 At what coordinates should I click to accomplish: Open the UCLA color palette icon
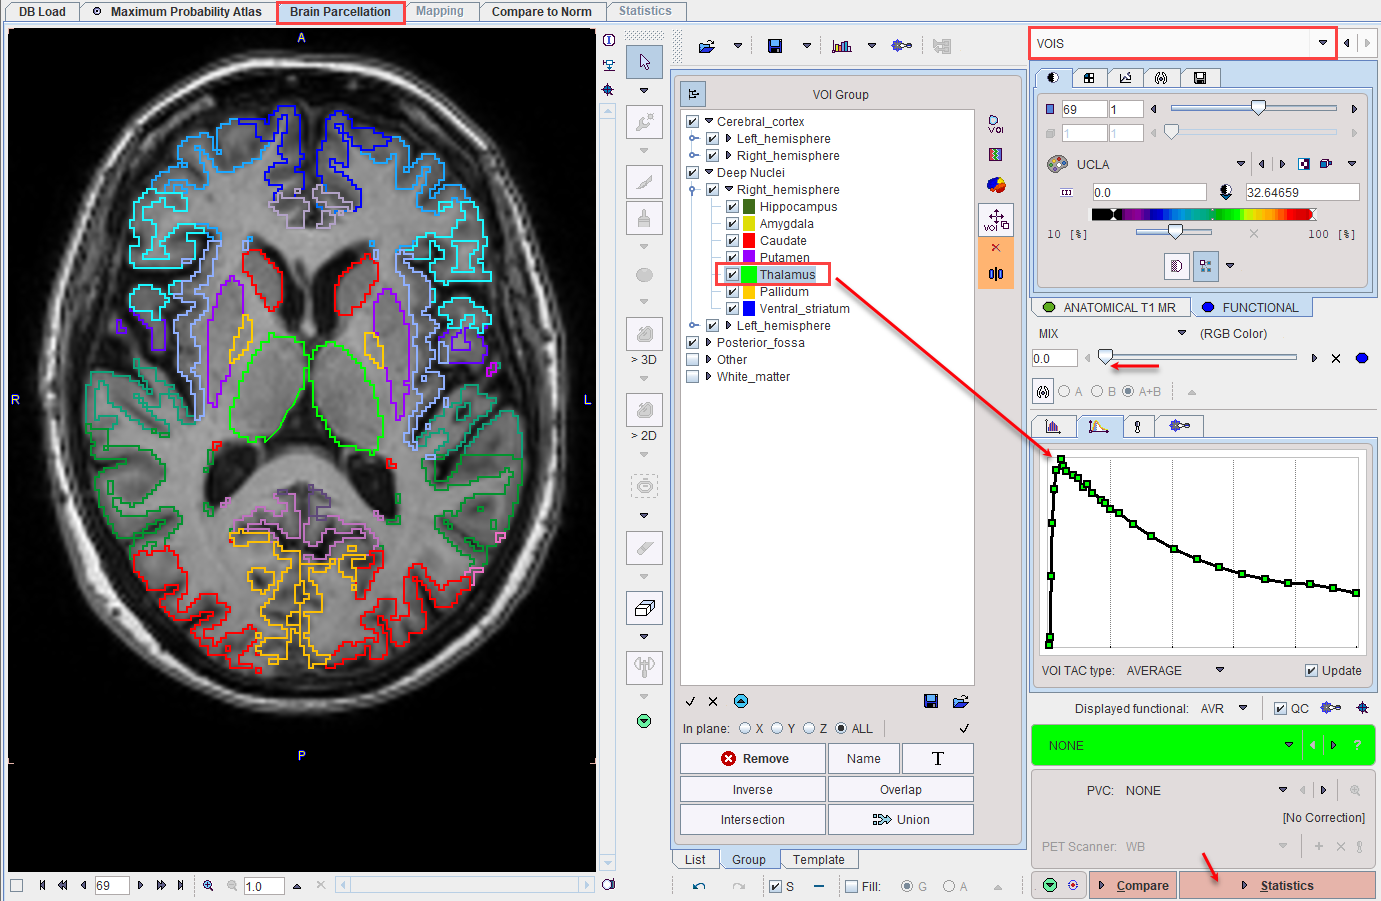click(x=1057, y=164)
